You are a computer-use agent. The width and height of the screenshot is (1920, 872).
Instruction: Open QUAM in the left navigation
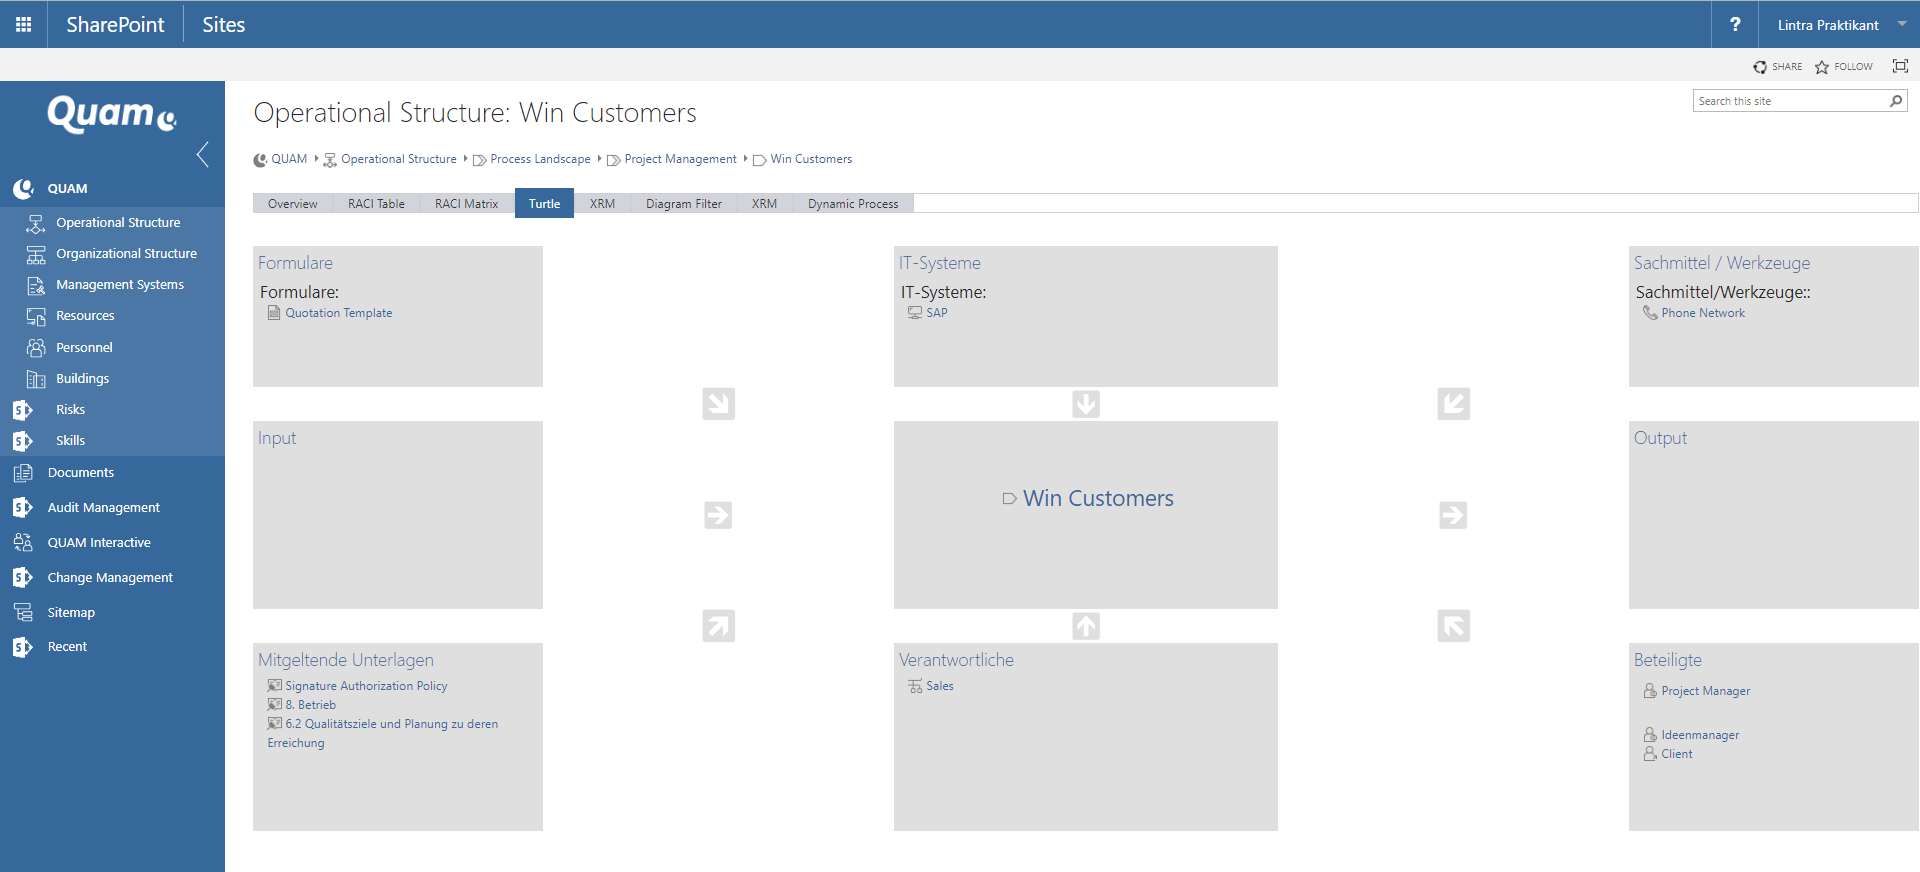pyautogui.click(x=68, y=188)
